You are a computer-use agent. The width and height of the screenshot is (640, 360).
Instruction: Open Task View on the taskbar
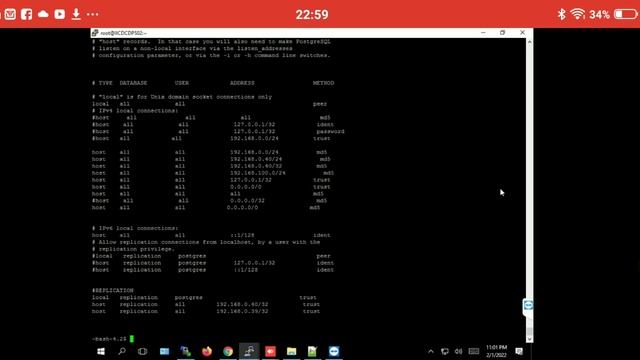(x=142, y=351)
